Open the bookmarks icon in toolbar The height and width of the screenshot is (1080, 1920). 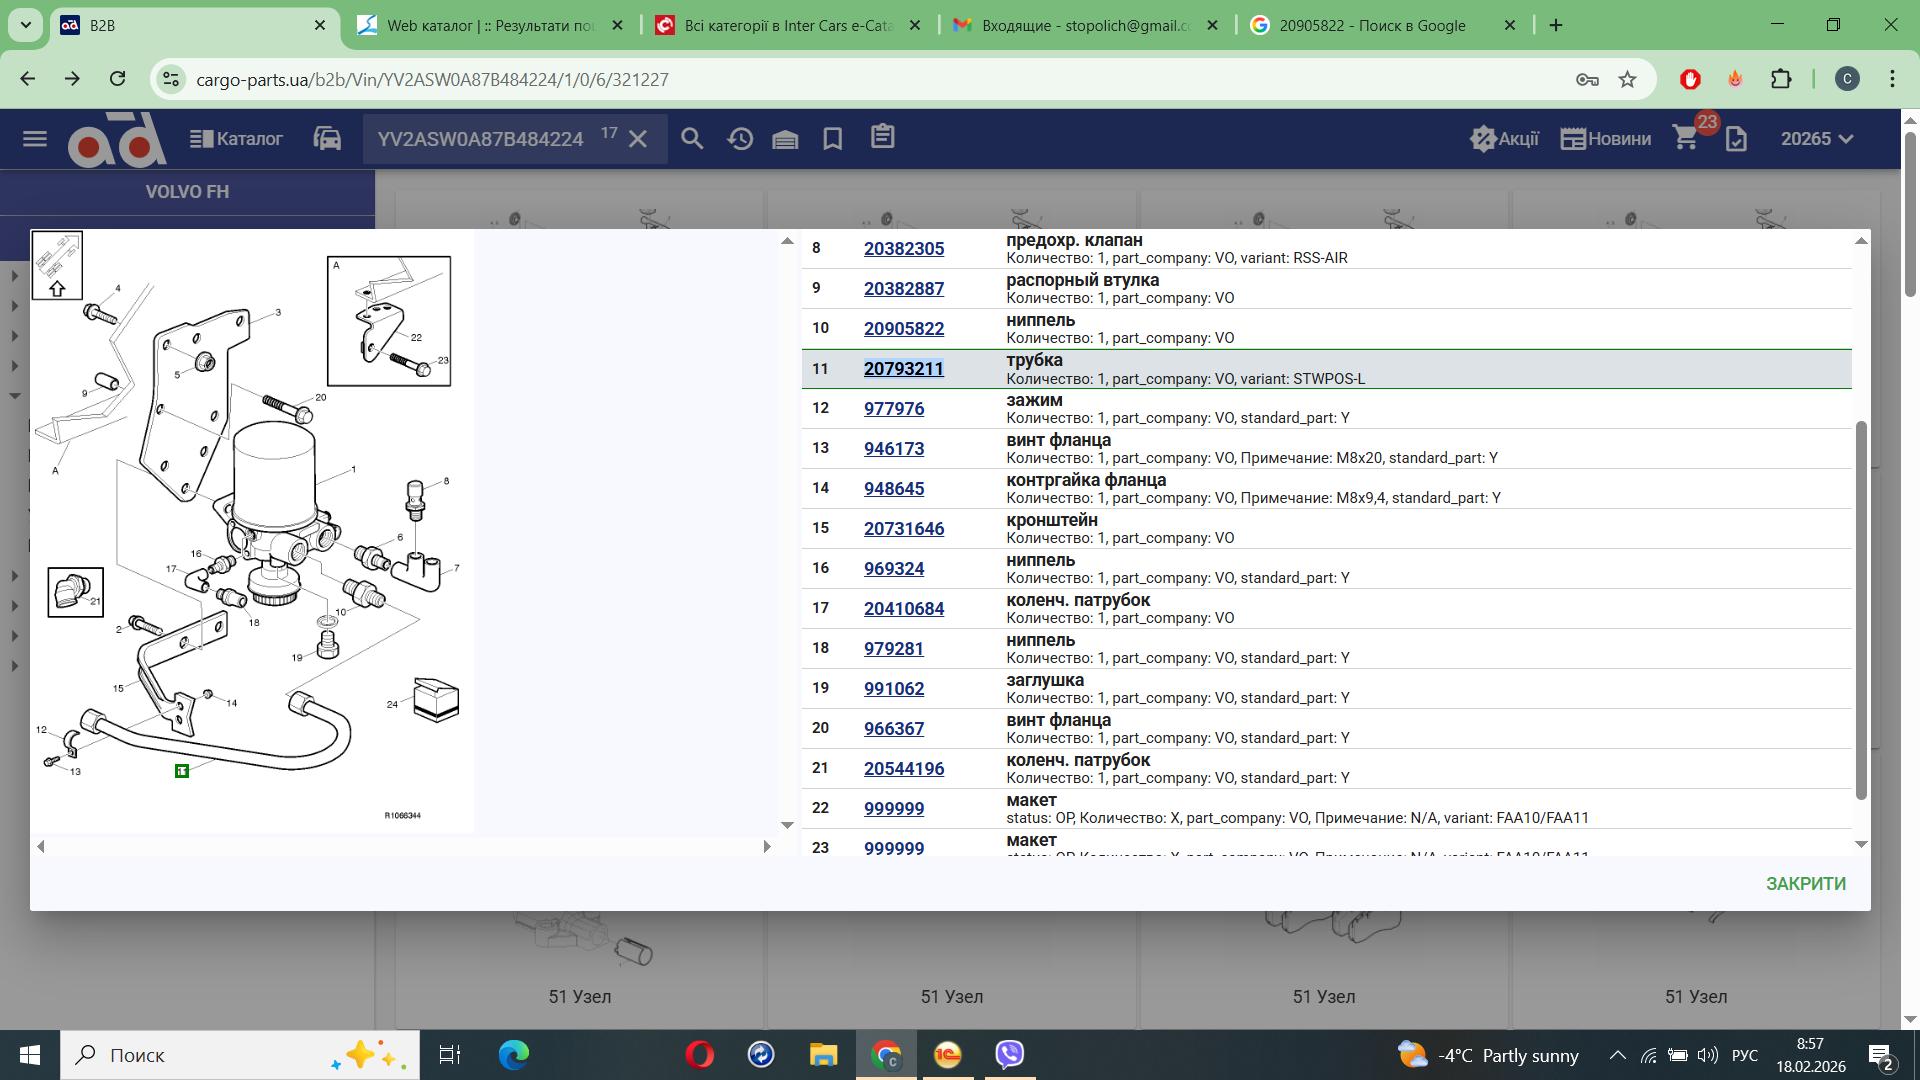(x=832, y=139)
